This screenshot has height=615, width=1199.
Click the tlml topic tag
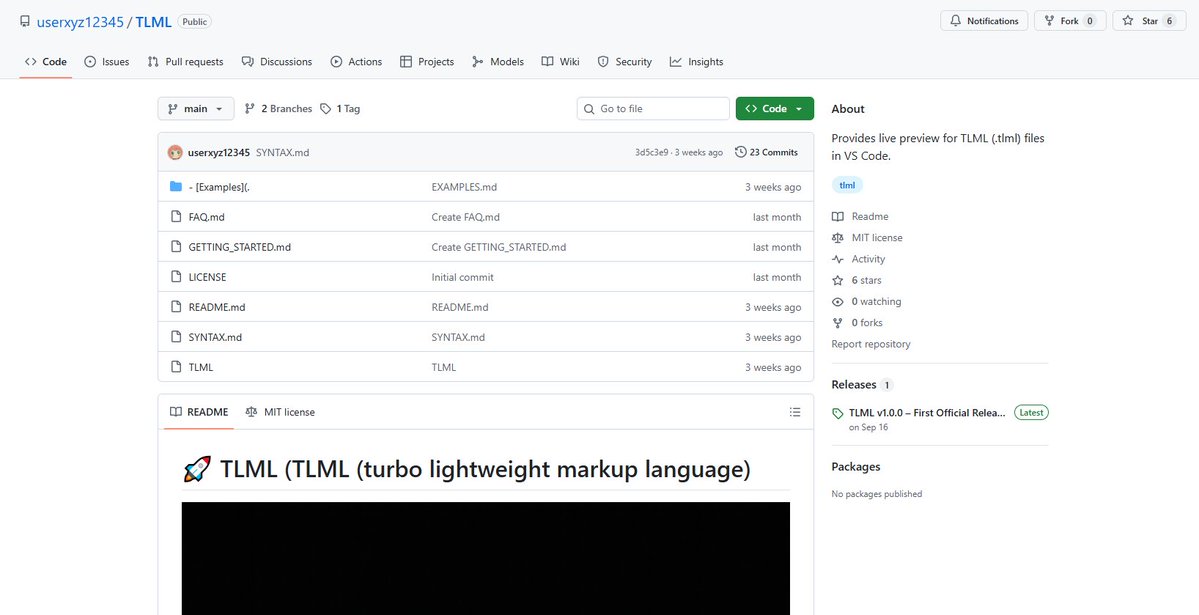click(x=847, y=185)
